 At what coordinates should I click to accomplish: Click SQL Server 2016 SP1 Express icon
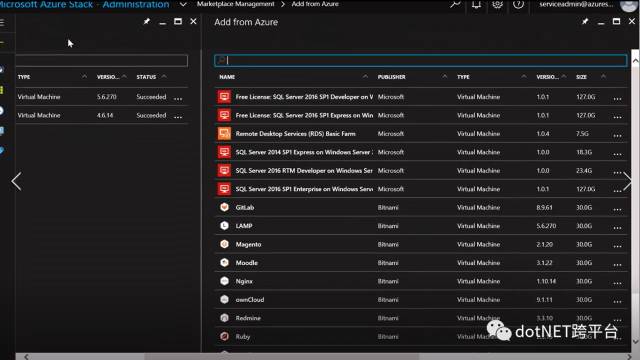point(224,115)
